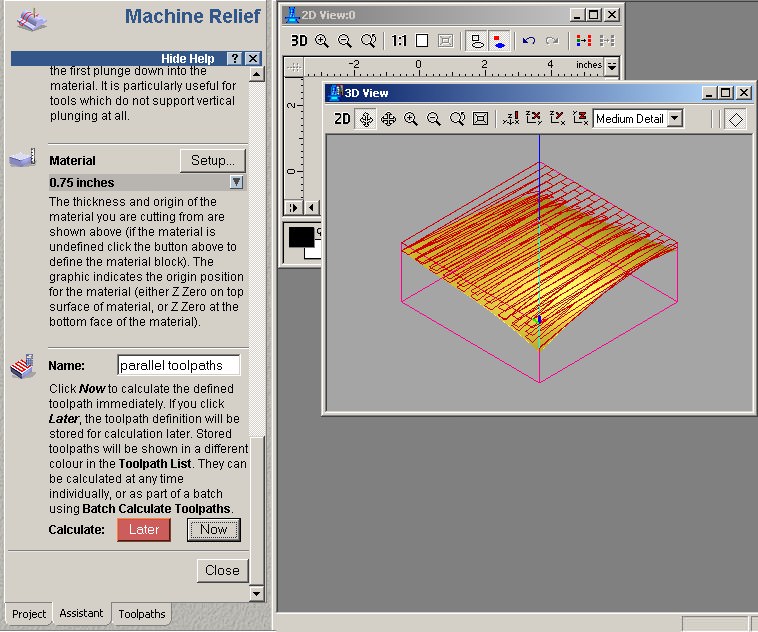The width and height of the screenshot is (758, 632).
Task: Click the colour link icon in 2D View
Action: tap(584, 41)
